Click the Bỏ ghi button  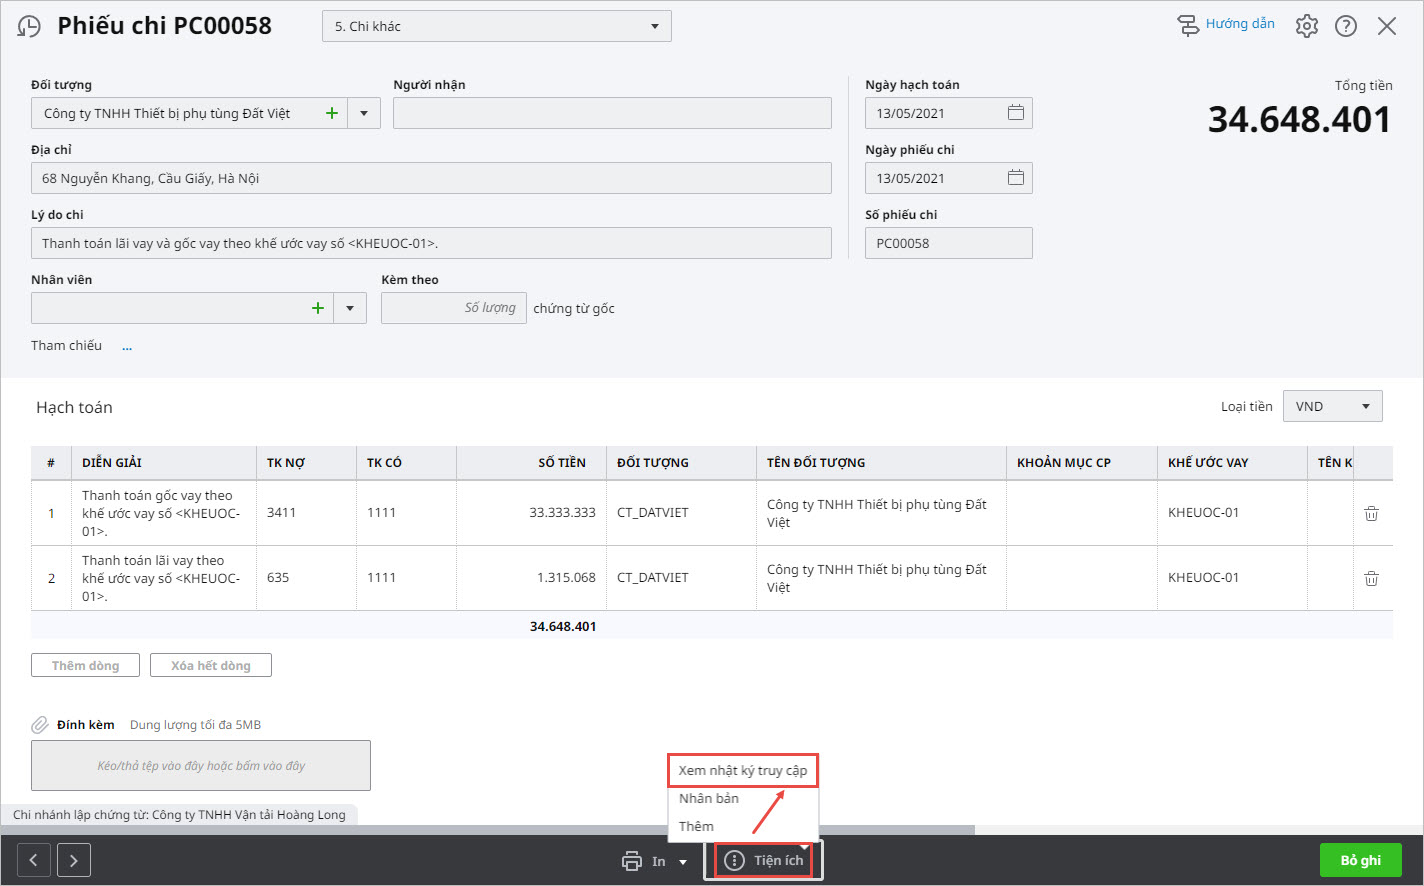(x=1360, y=860)
